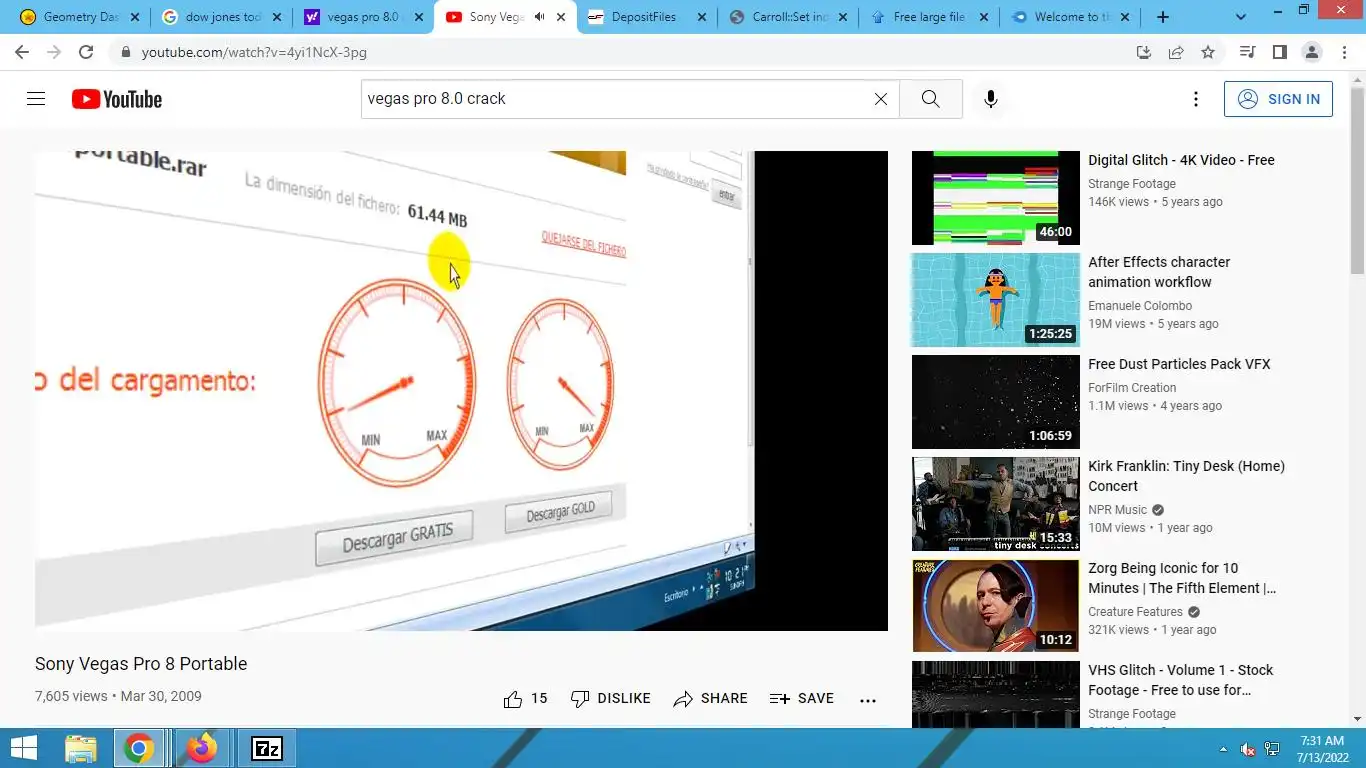Click the address bar URL
This screenshot has width=1366, height=768.
click(254, 52)
